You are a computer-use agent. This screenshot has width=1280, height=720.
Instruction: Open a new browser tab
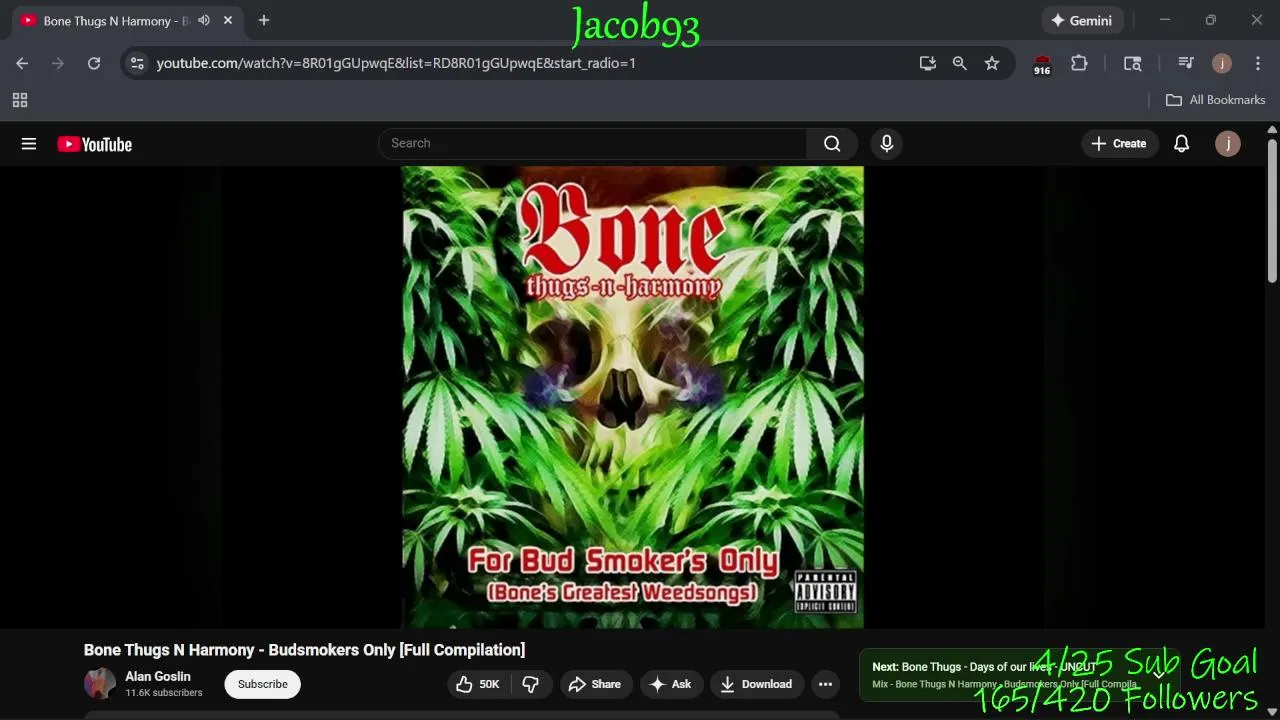tap(264, 20)
